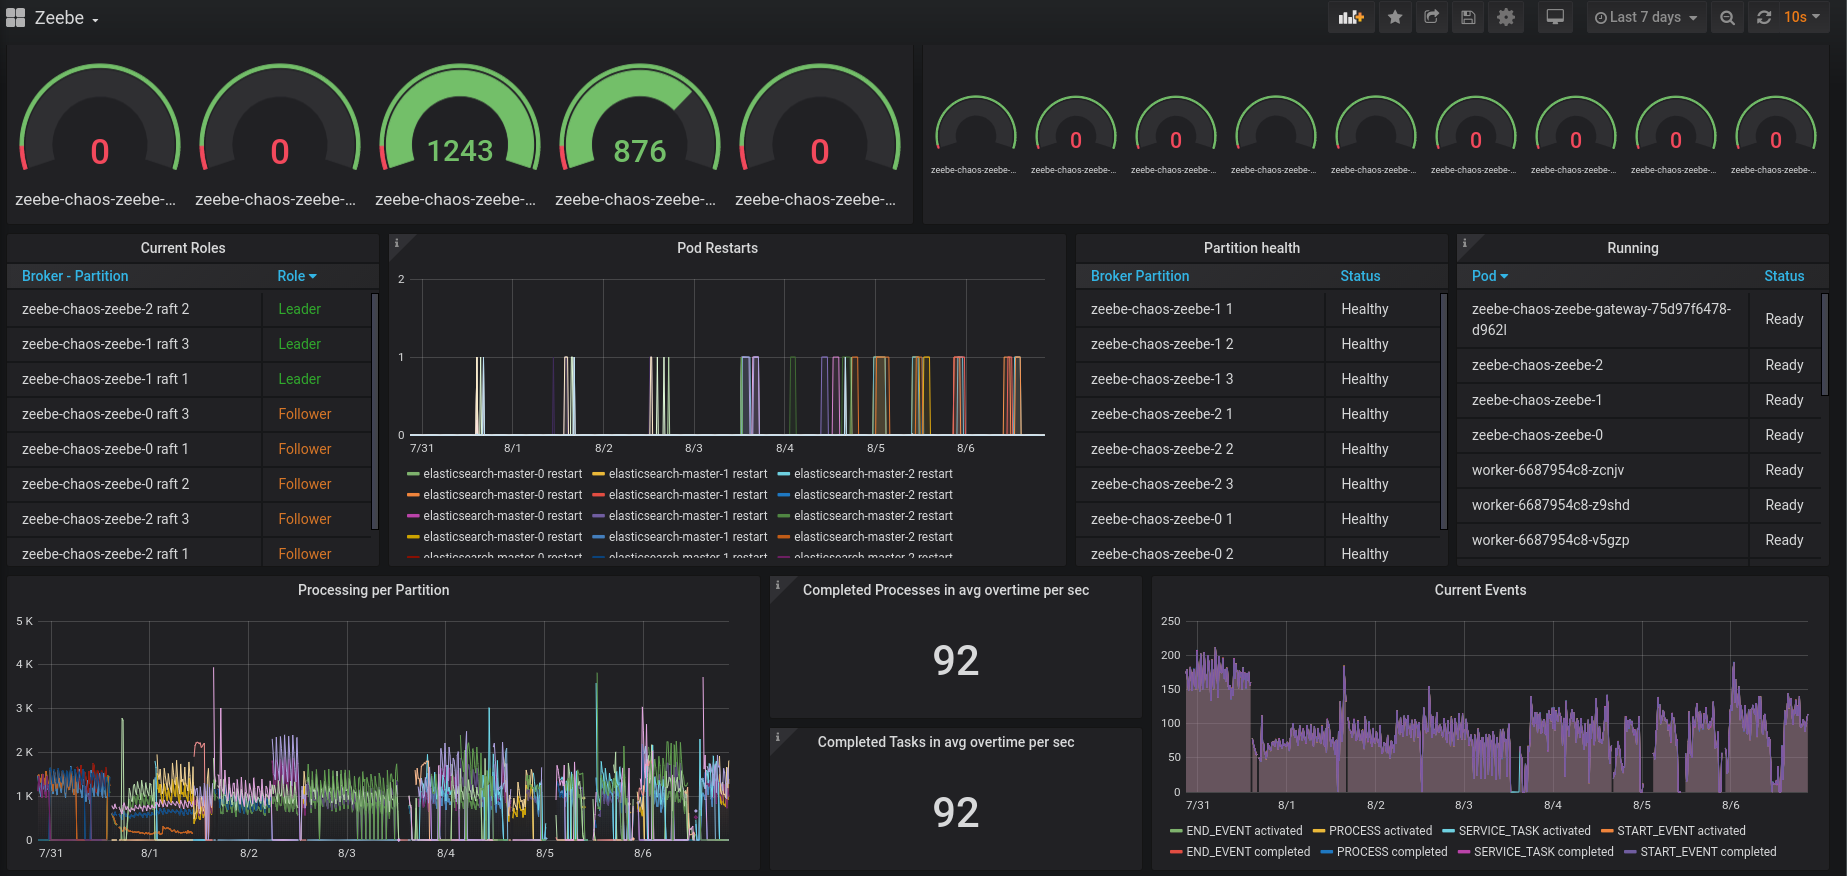Click Follower cell for zeebe-chaos-zeebe-0 raft 1
The width and height of the screenshot is (1847, 876).
coord(316,449)
